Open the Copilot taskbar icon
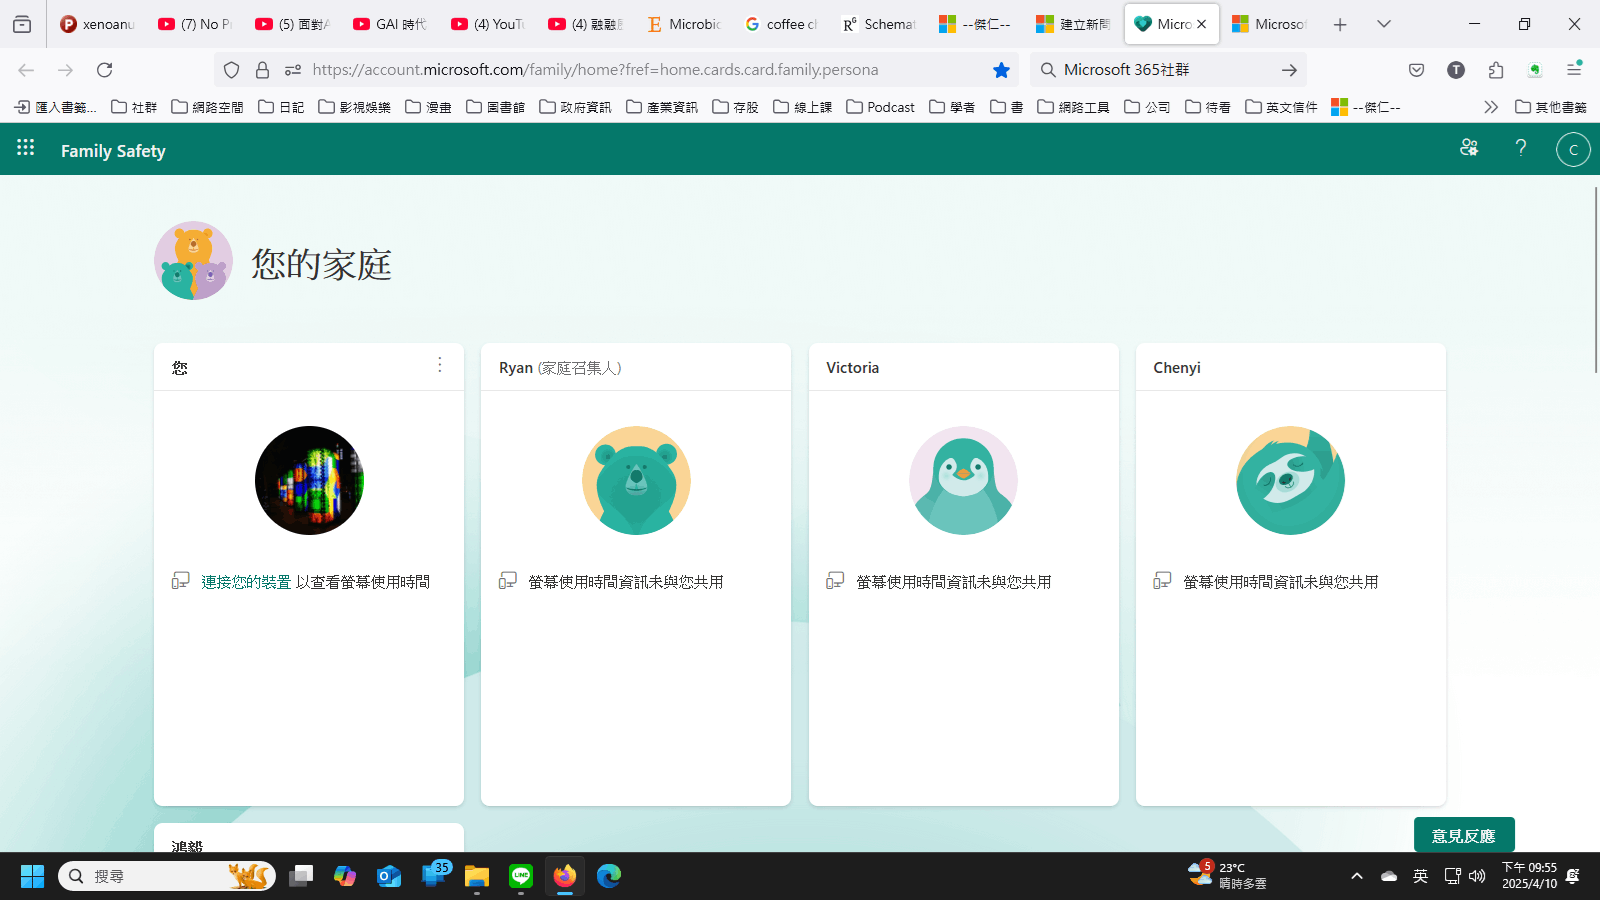This screenshot has height=900, width=1600. click(345, 876)
